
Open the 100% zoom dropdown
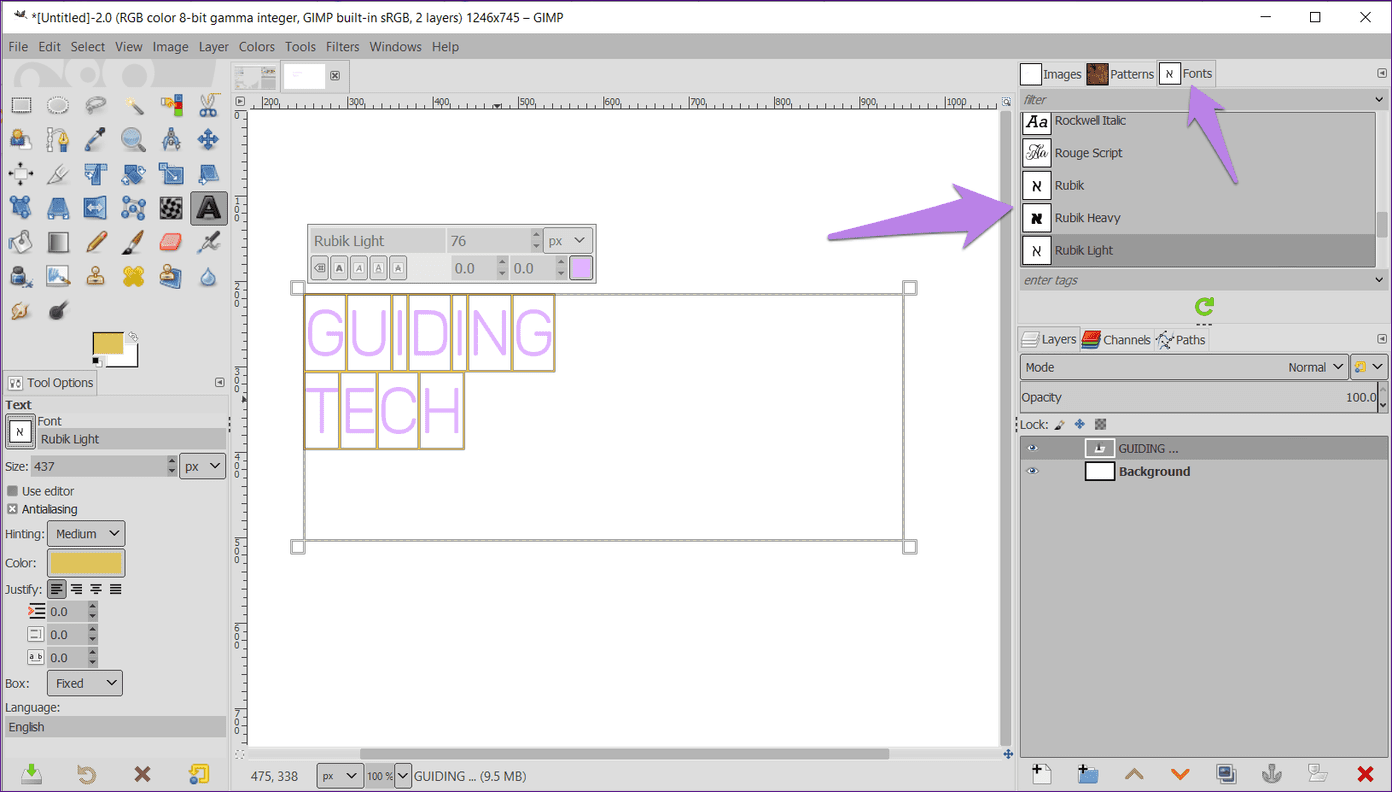coord(403,776)
